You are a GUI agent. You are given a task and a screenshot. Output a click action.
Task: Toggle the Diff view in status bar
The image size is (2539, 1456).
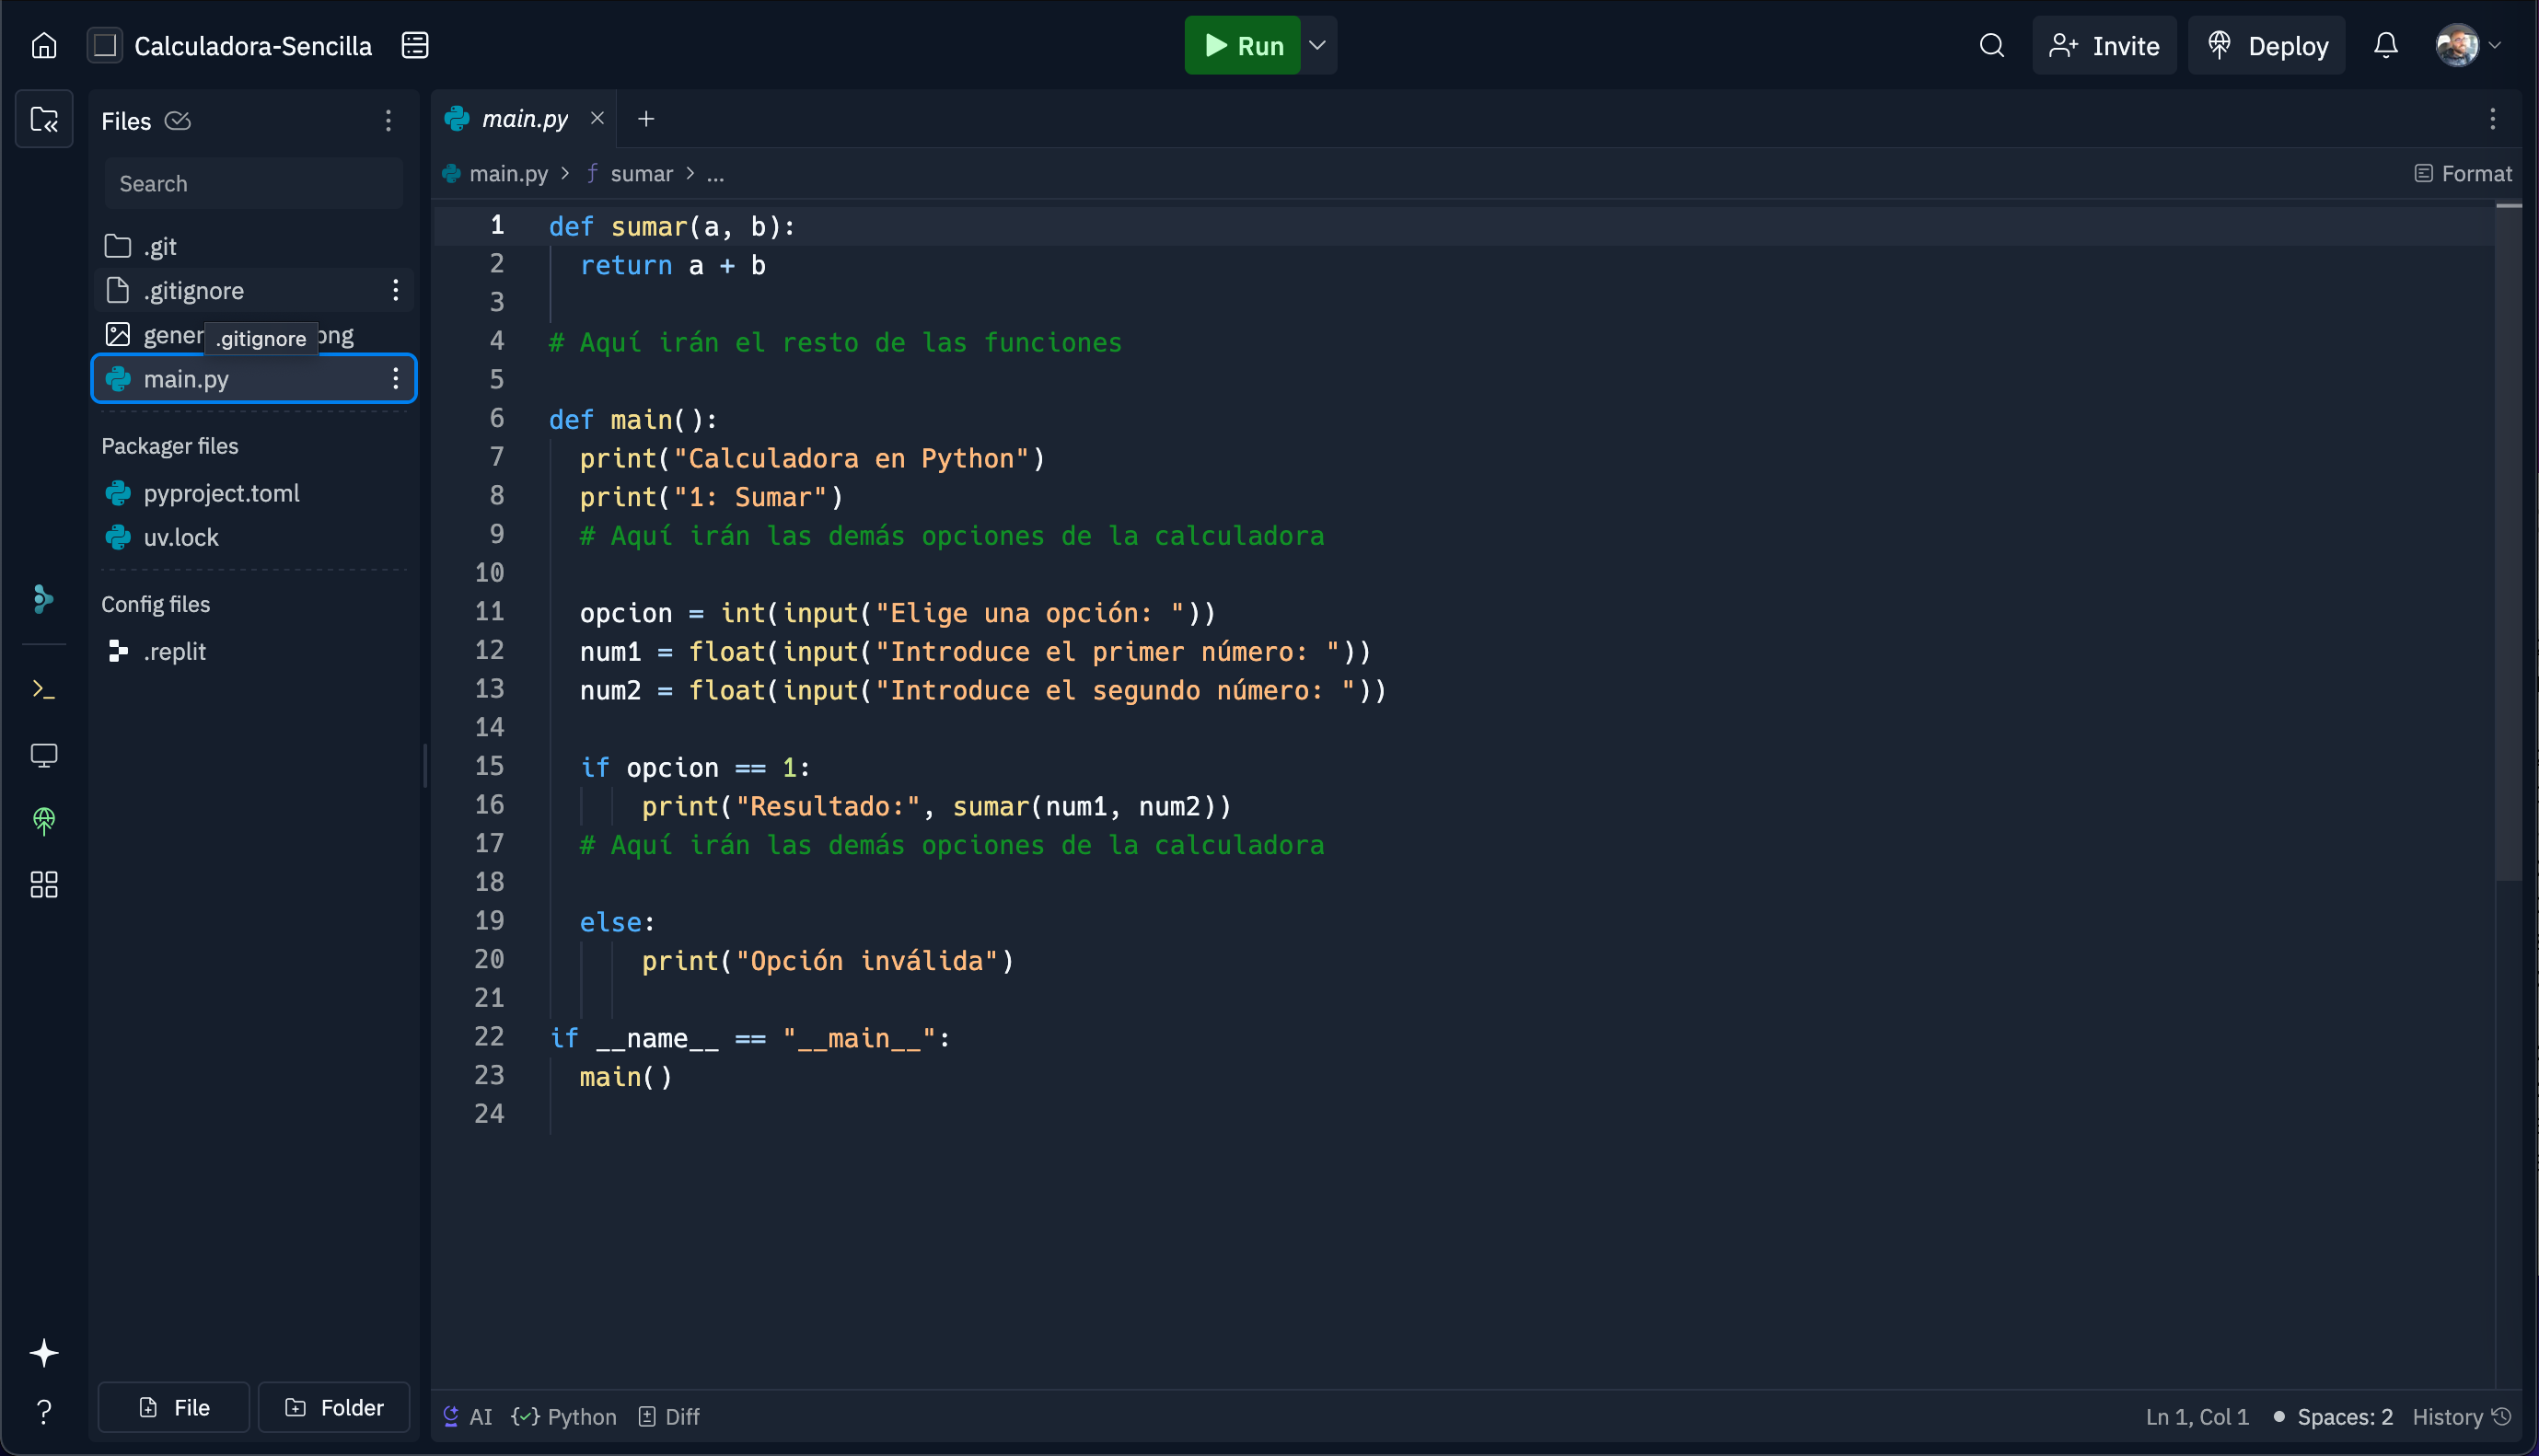670,1417
